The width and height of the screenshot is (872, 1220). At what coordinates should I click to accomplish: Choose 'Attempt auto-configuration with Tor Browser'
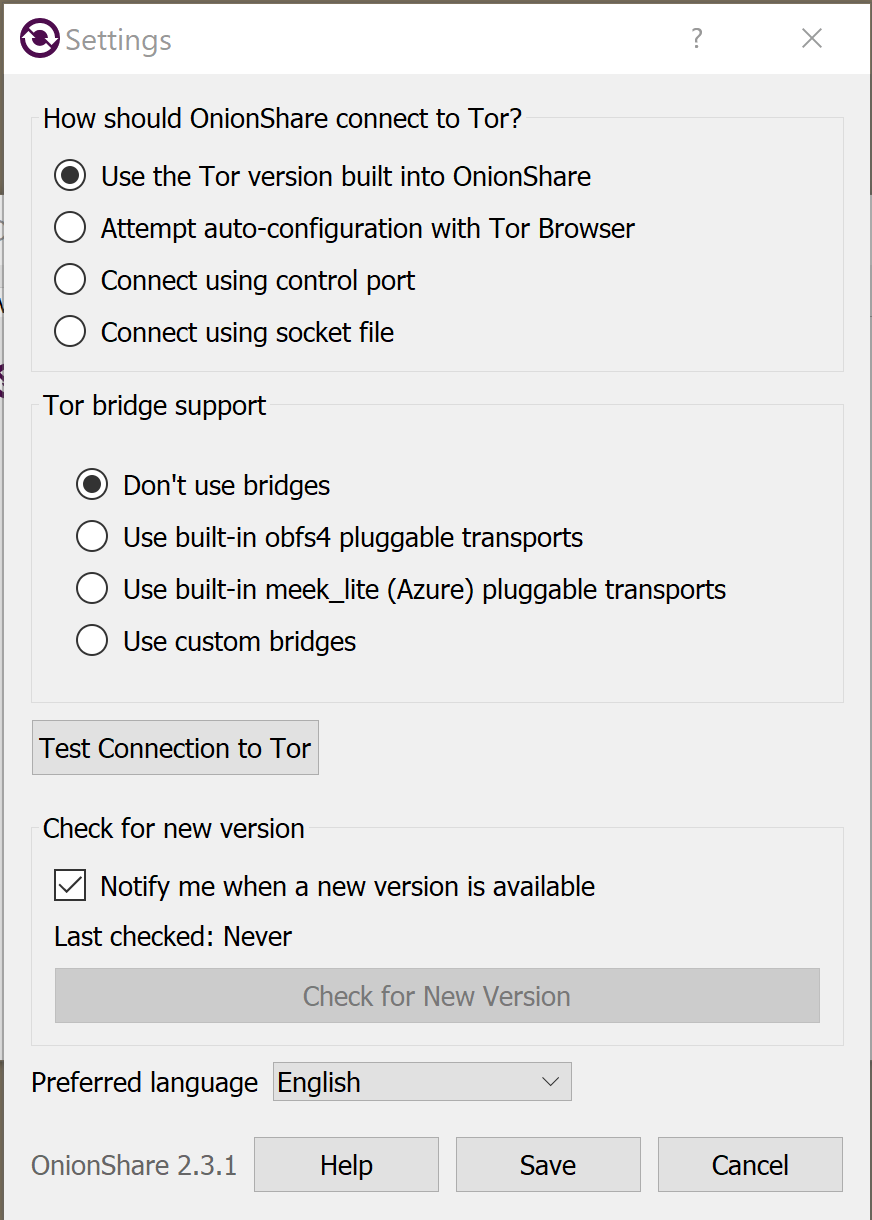pyautogui.click(x=70, y=228)
